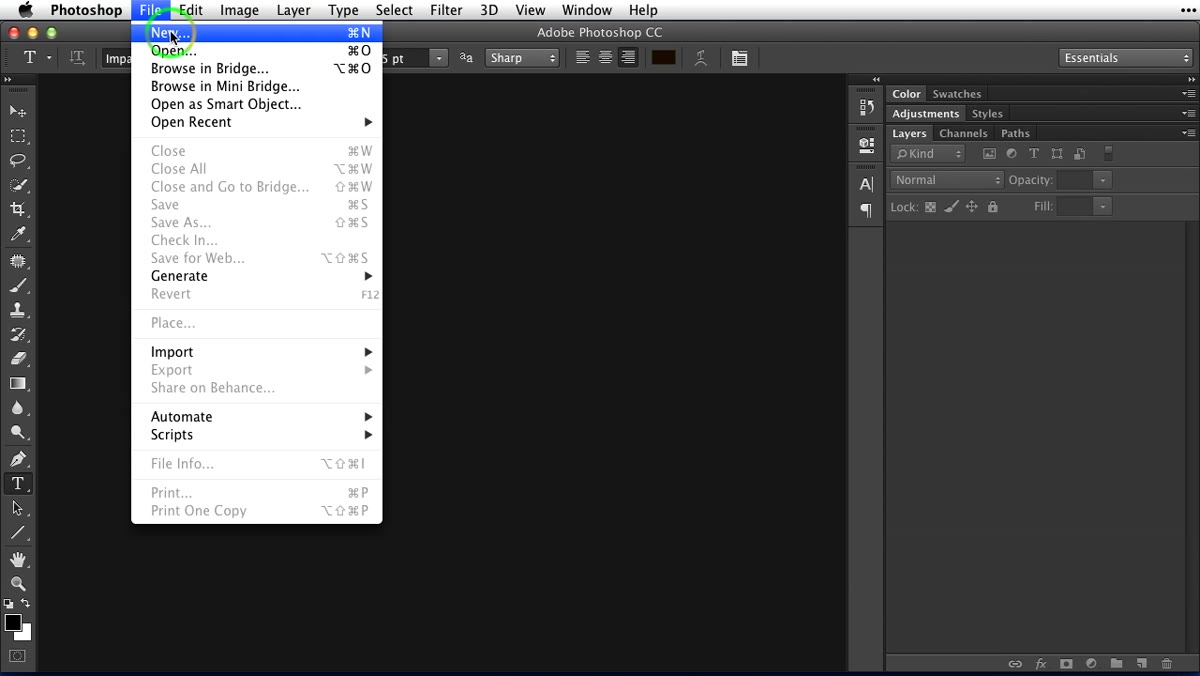This screenshot has width=1200, height=676.
Task: Click the link layers icon
Action: [1015, 664]
